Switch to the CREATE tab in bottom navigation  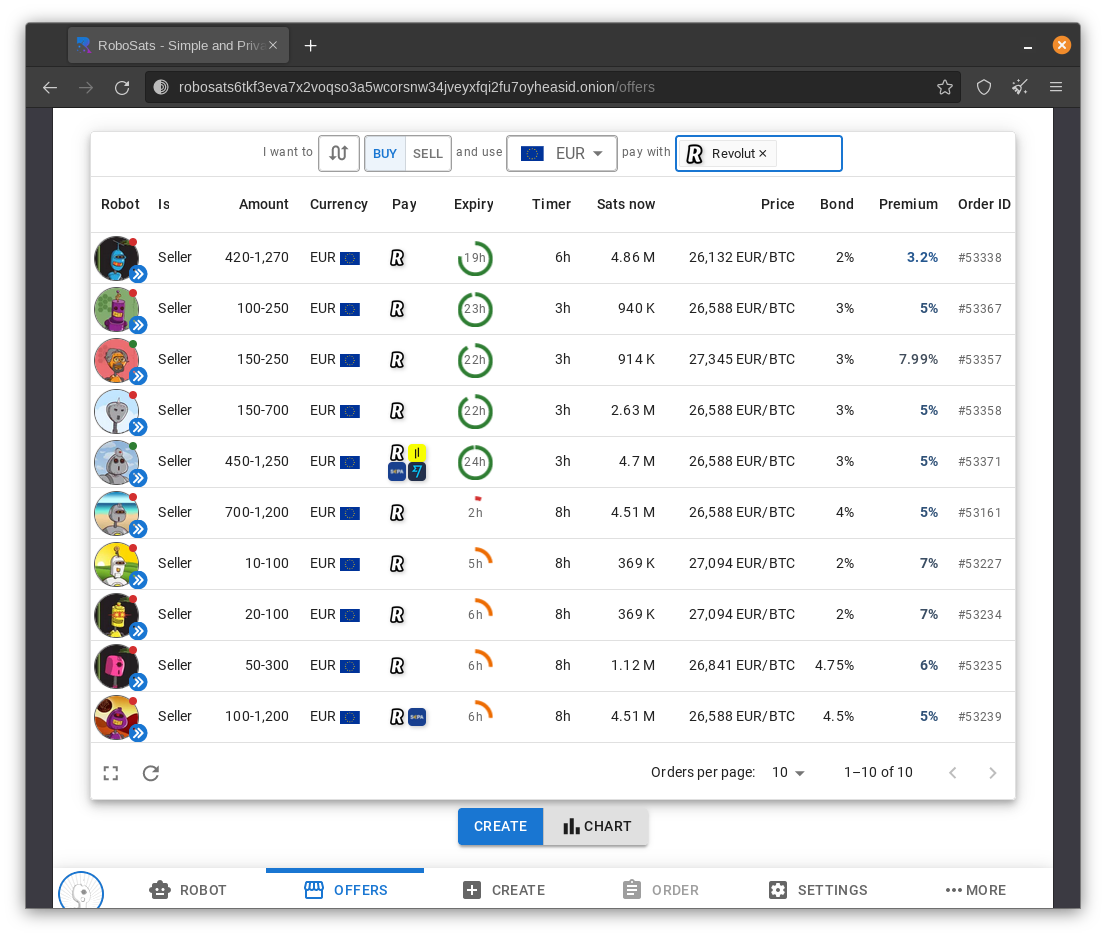tap(472, 889)
